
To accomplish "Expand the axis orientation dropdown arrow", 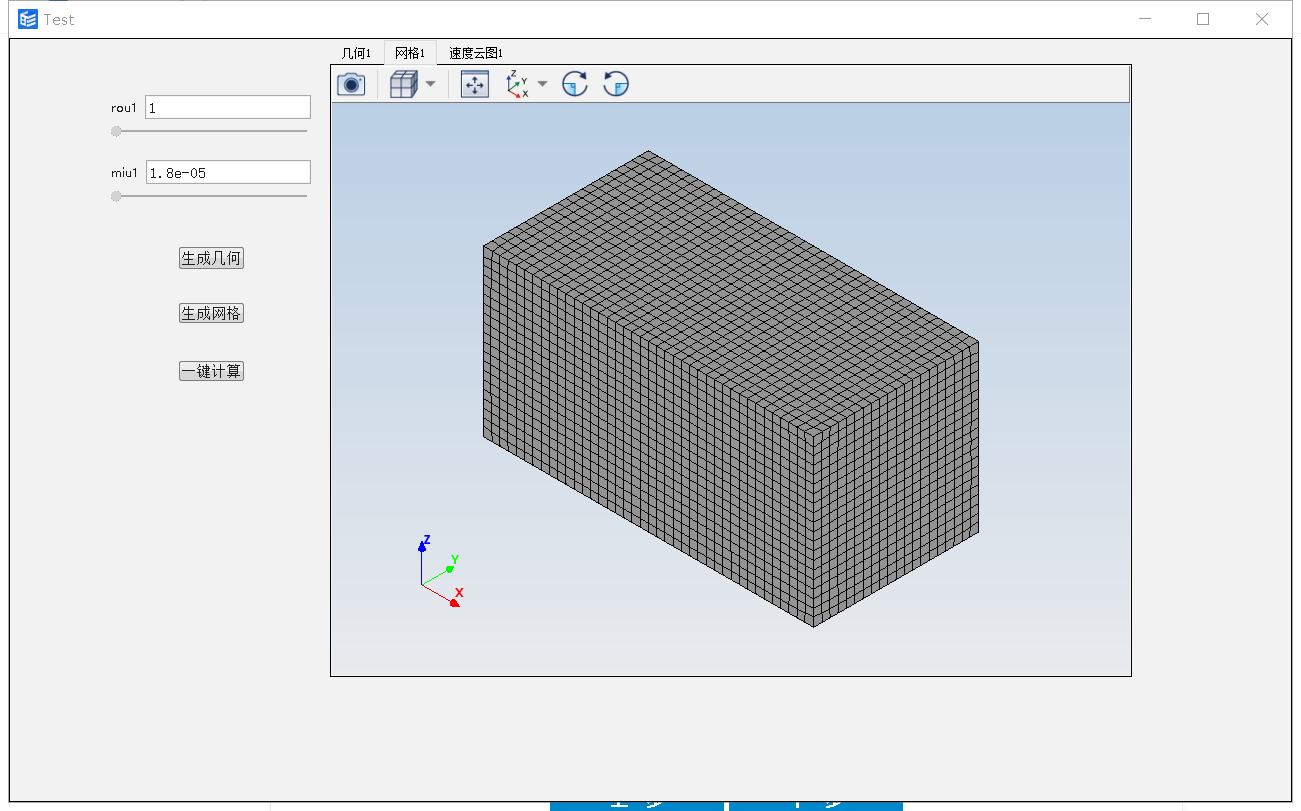I will point(543,85).
